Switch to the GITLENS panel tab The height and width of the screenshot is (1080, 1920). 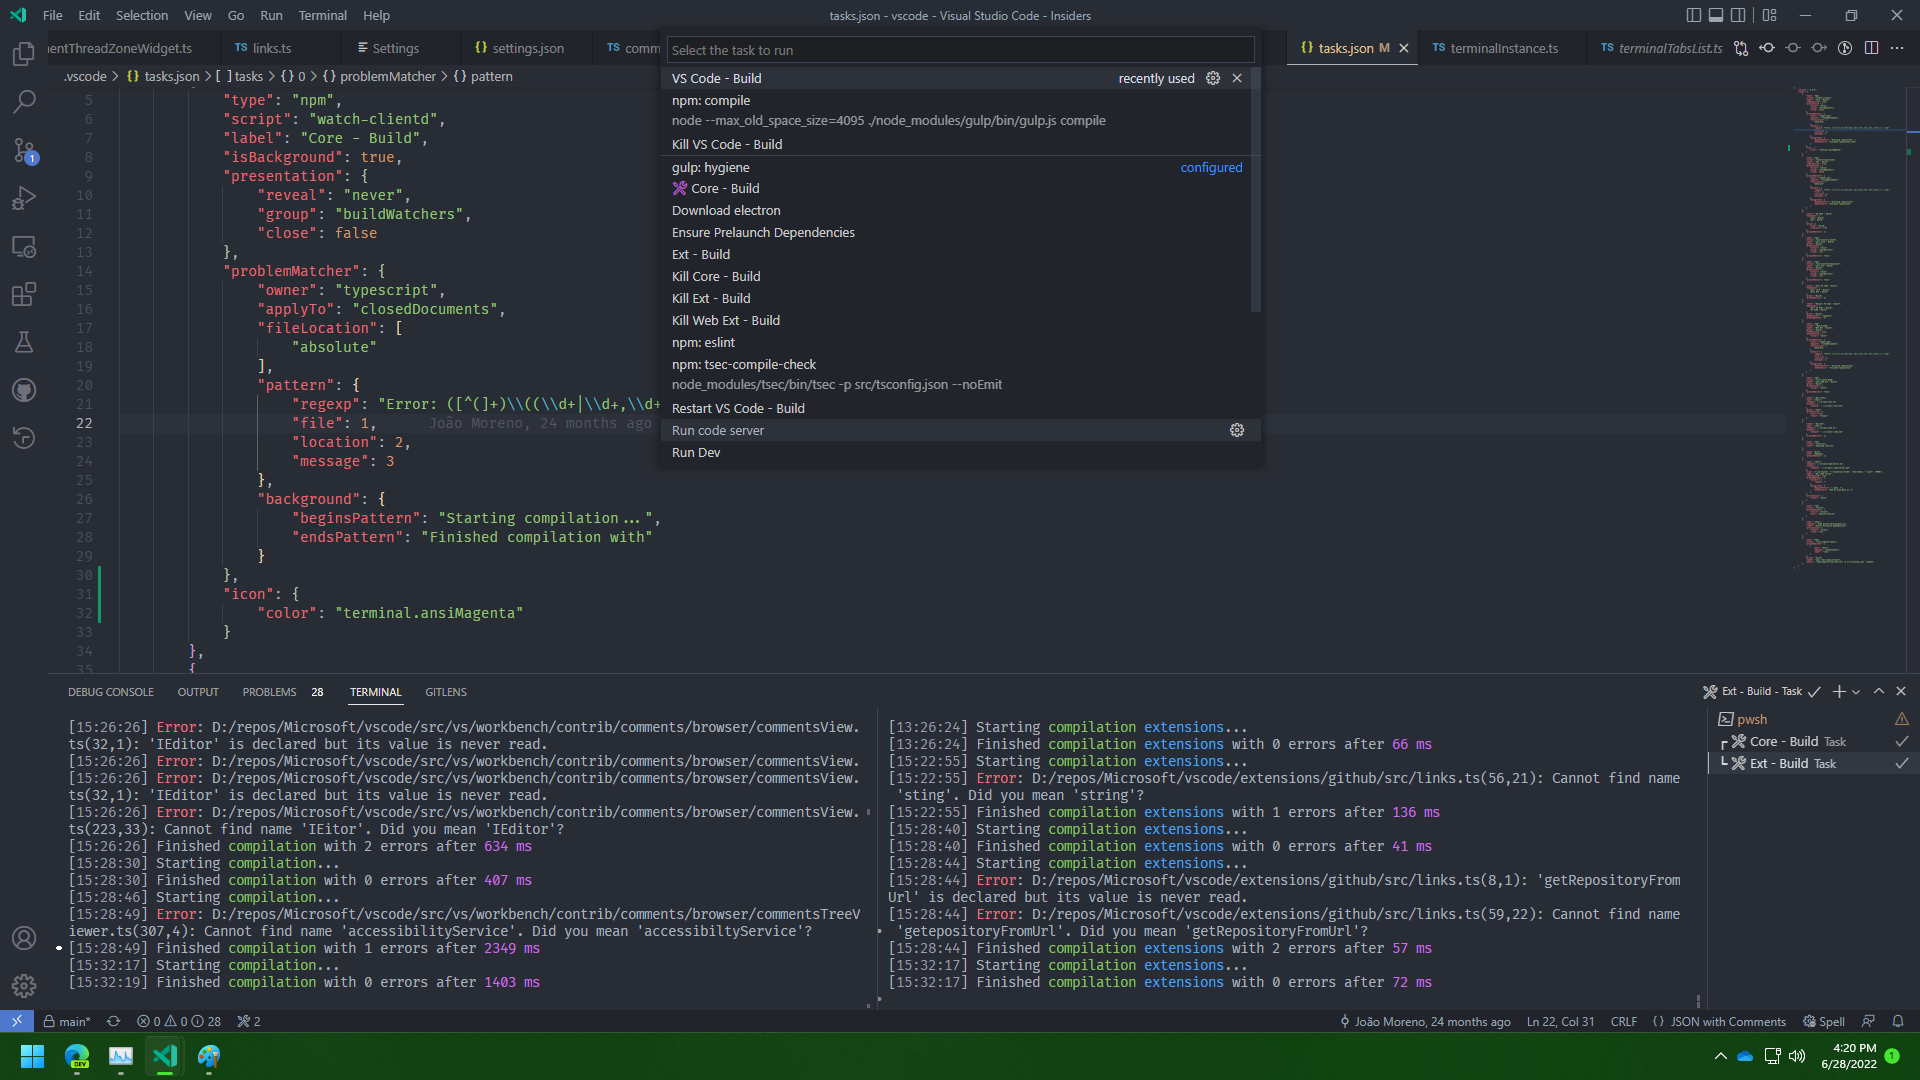pyautogui.click(x=446, y=692)
